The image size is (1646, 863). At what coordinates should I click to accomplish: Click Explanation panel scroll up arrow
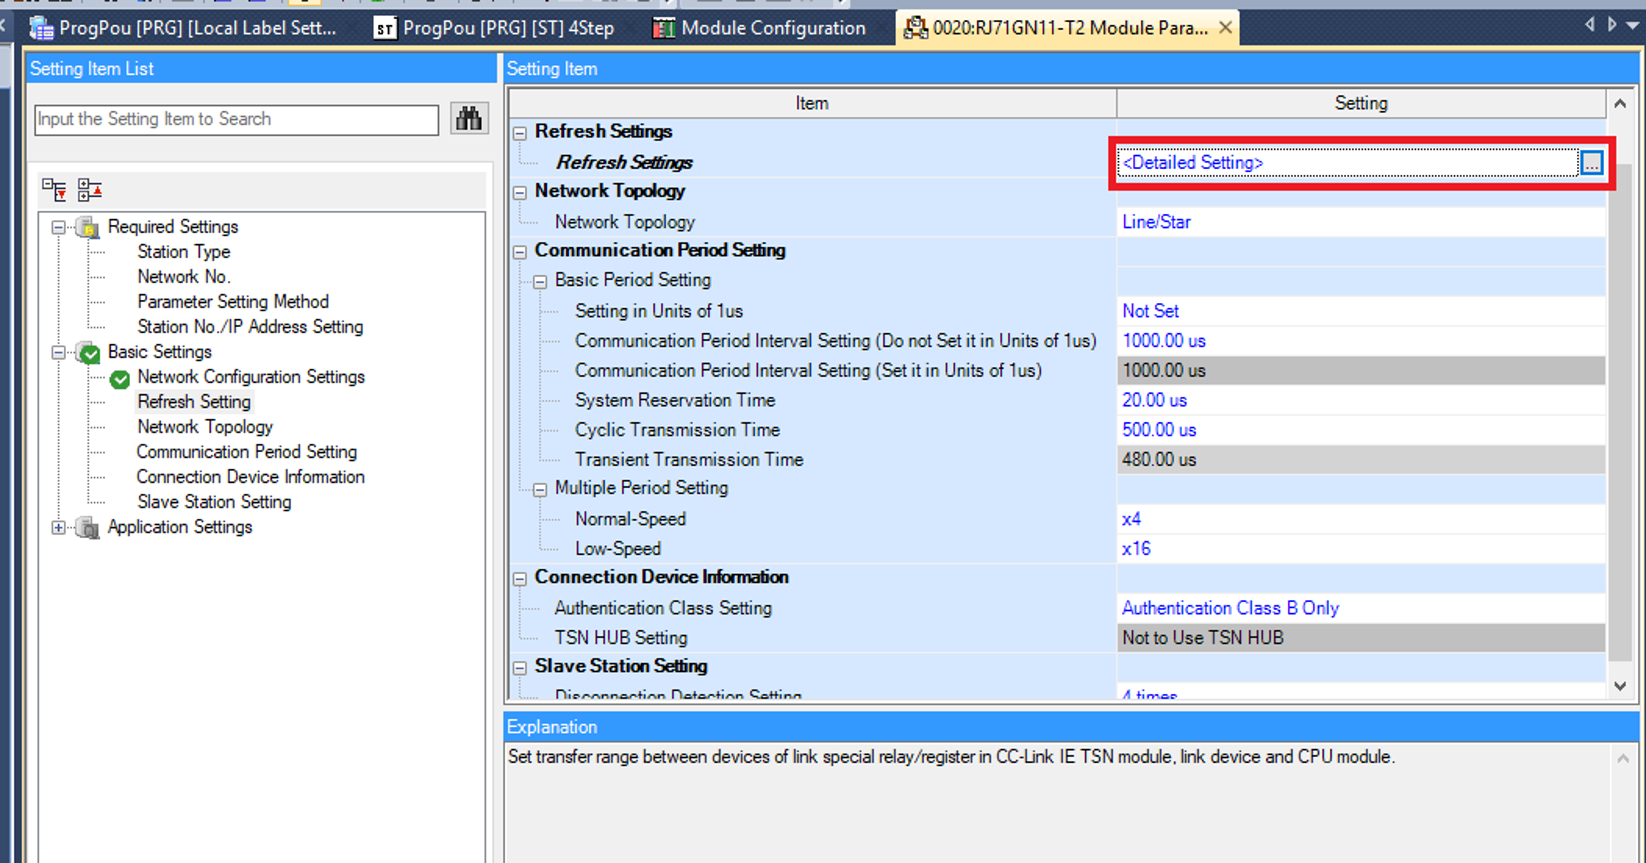(x=1622, y=760)
